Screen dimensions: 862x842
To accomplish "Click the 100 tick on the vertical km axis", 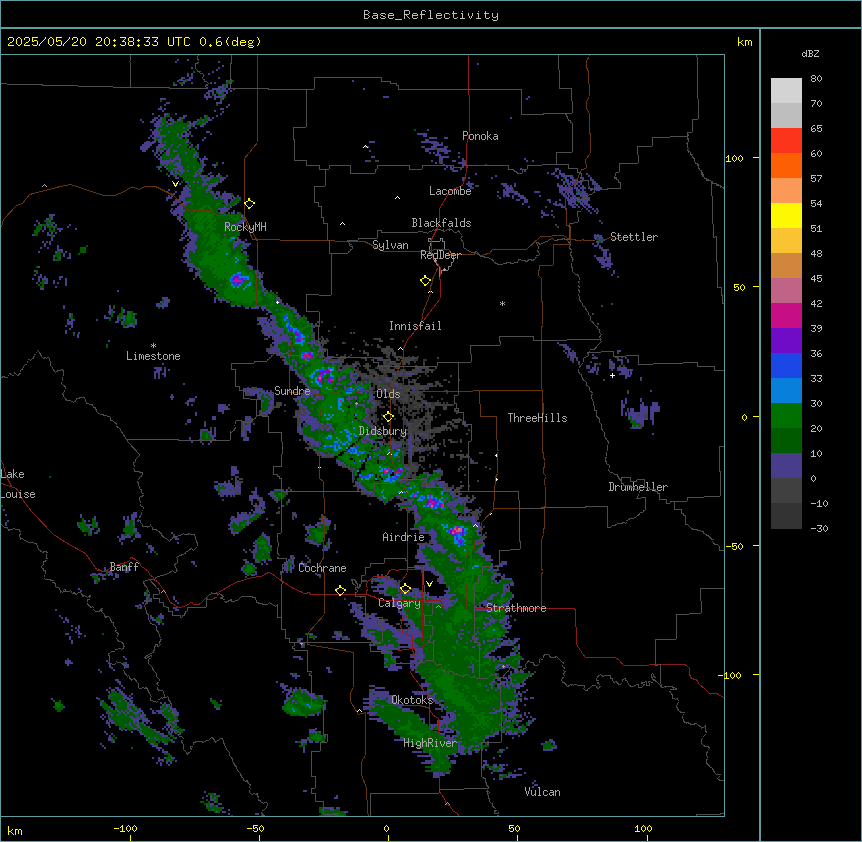I will point(734,158).
